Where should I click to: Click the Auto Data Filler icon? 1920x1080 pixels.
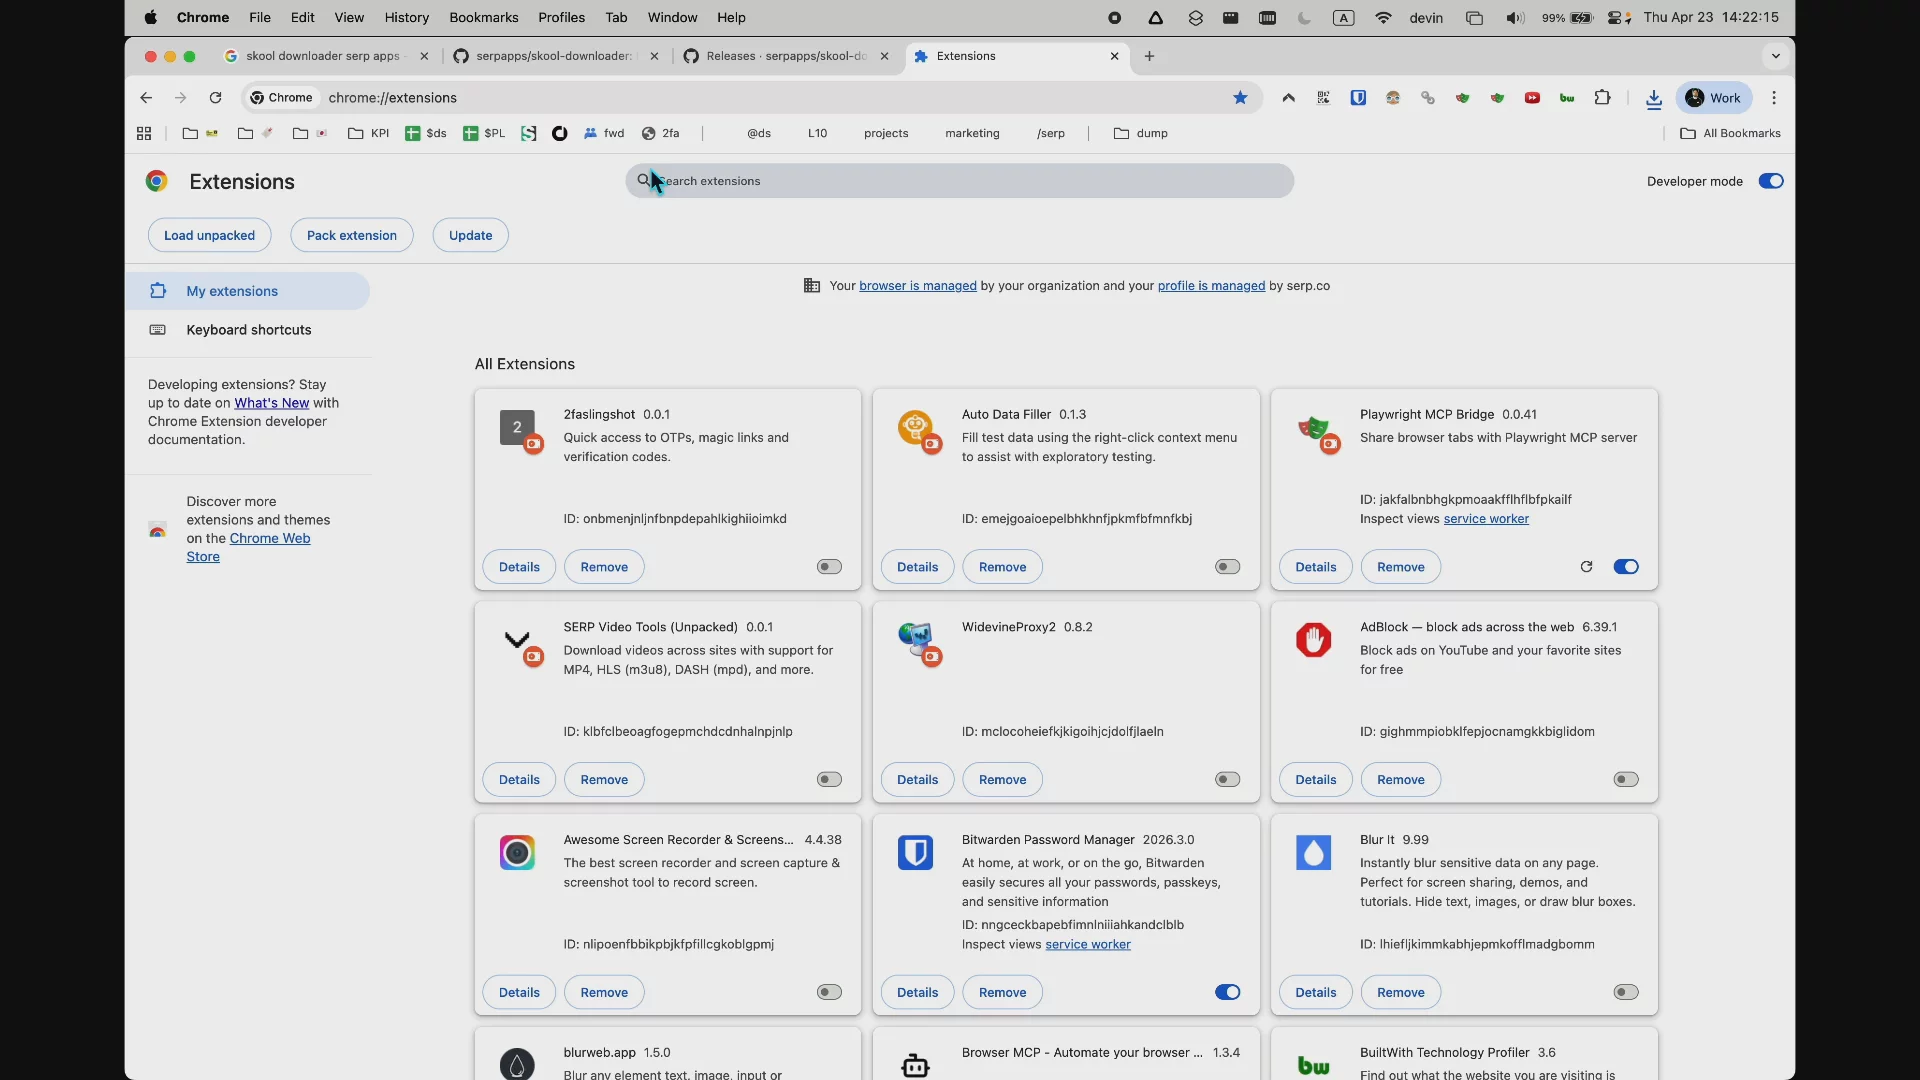[917, 430]
